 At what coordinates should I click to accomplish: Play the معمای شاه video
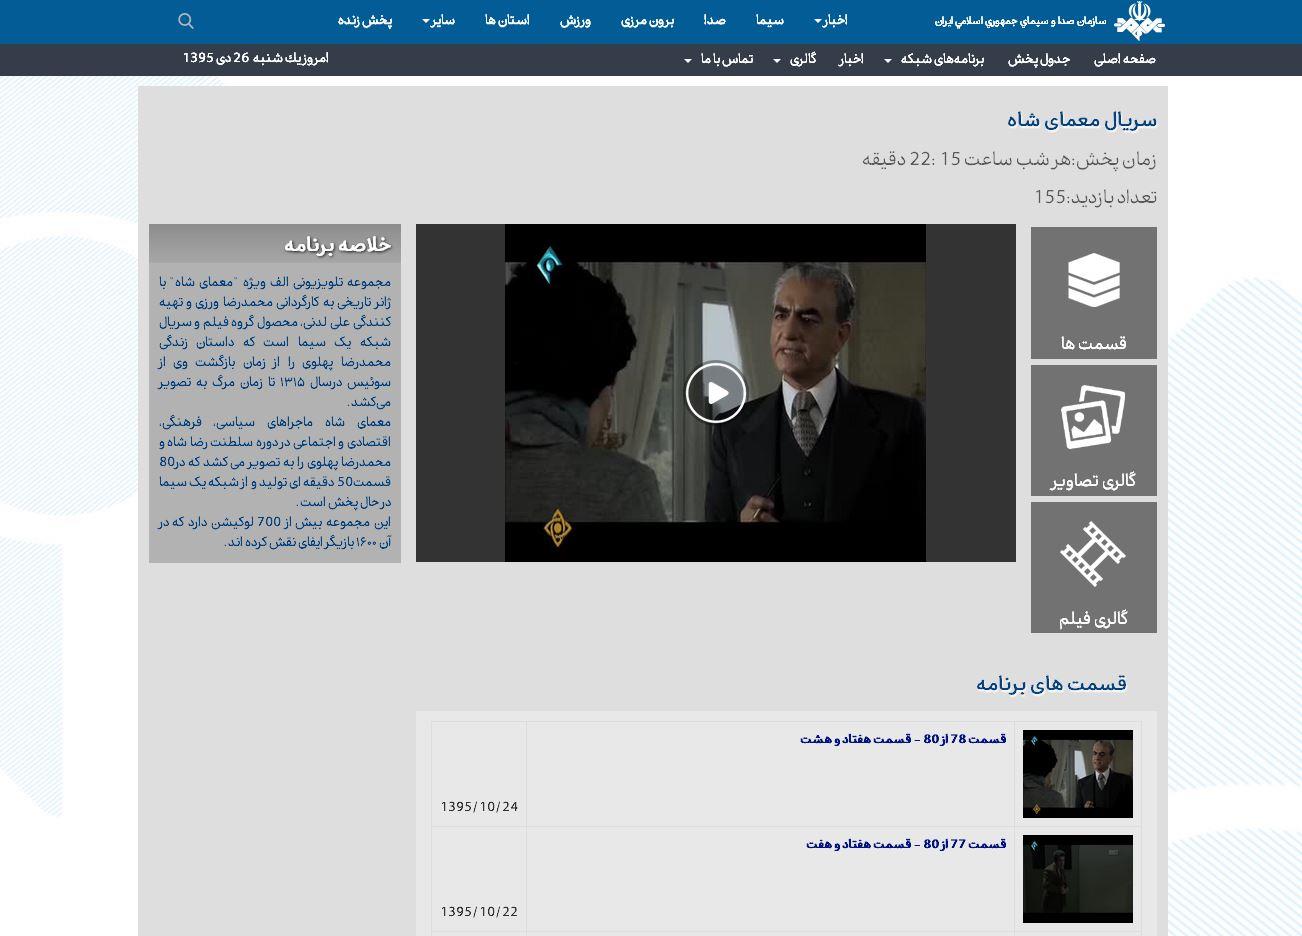[716, 392]
